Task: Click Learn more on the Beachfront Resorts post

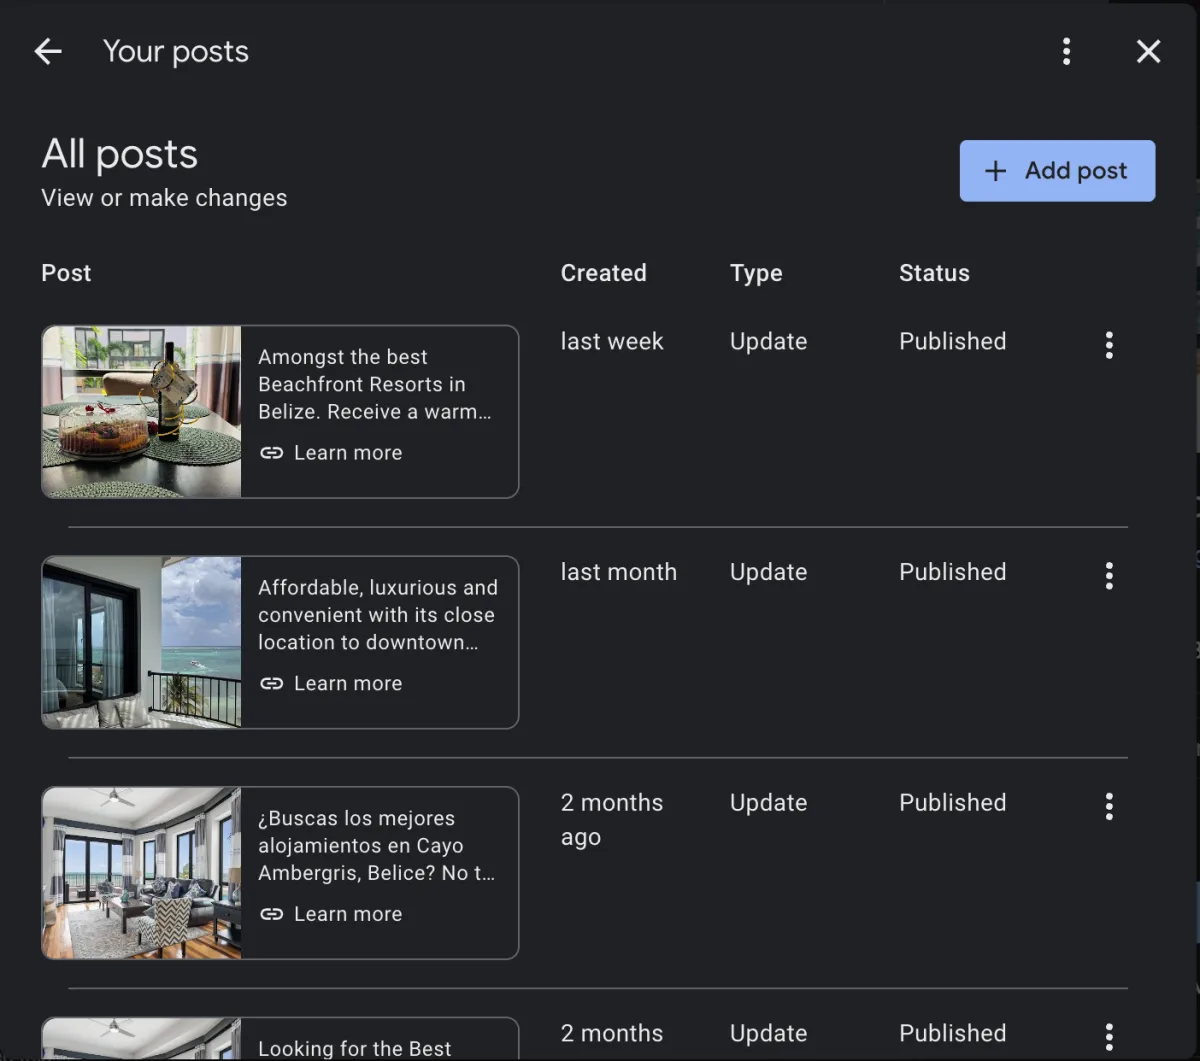Action: point(347,453)
